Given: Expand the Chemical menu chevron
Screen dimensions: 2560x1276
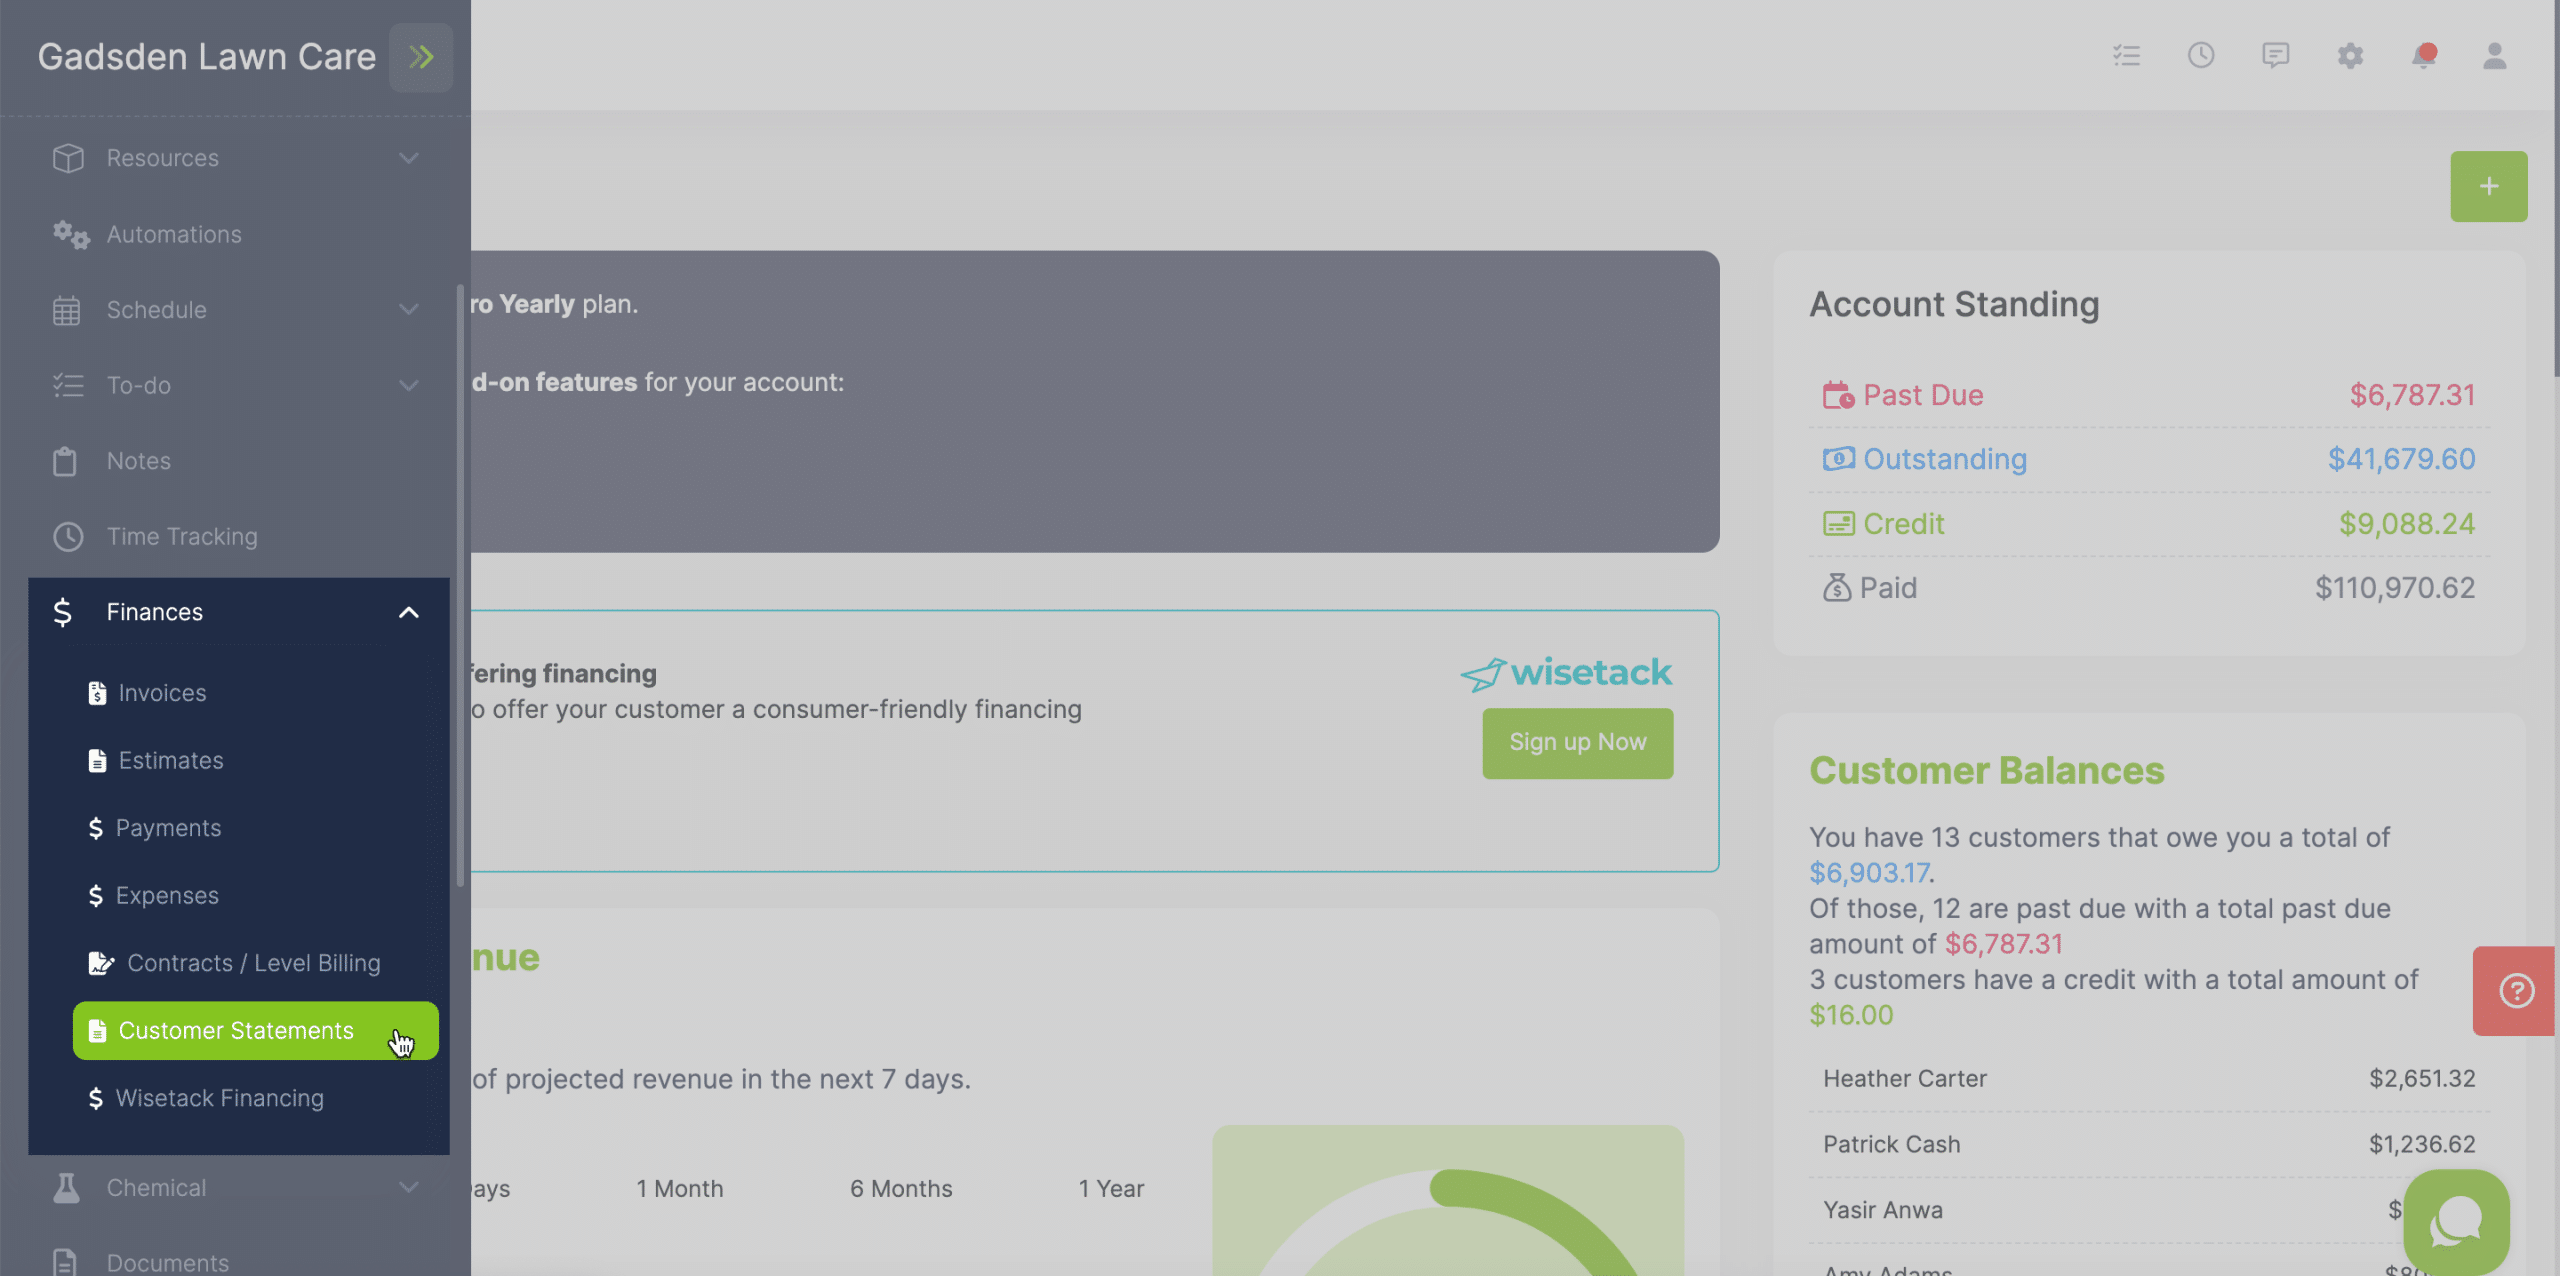Looking at the screenshot, I should (x=408, y=1187).
